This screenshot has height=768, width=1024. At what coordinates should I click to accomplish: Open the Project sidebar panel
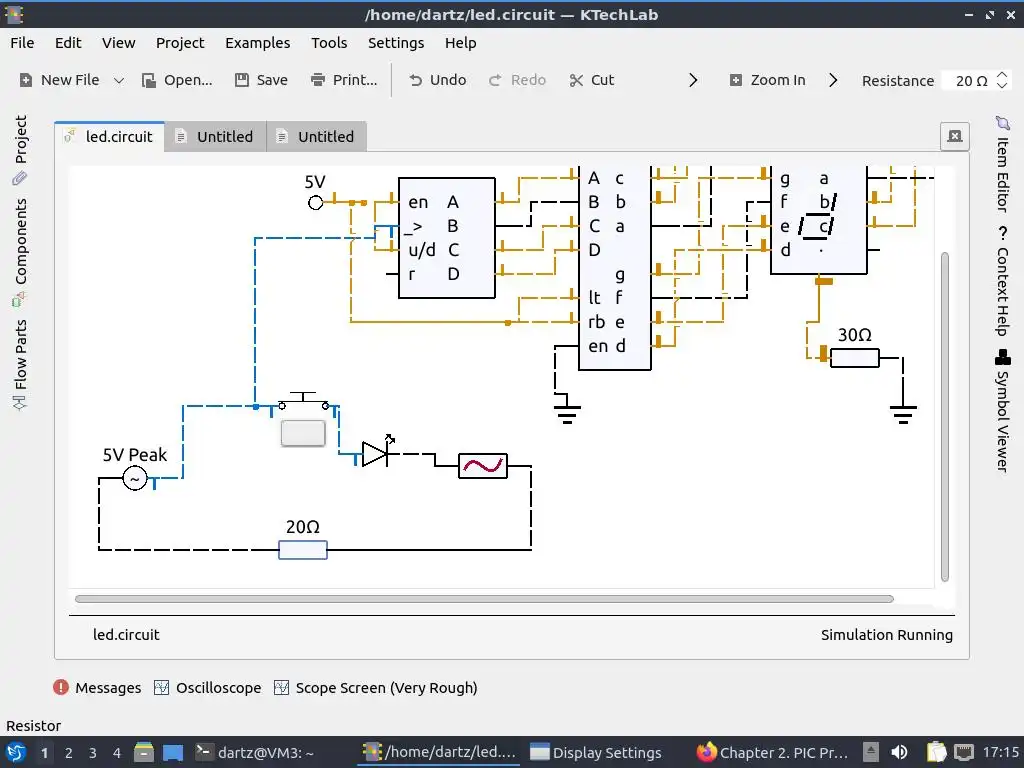20,150
